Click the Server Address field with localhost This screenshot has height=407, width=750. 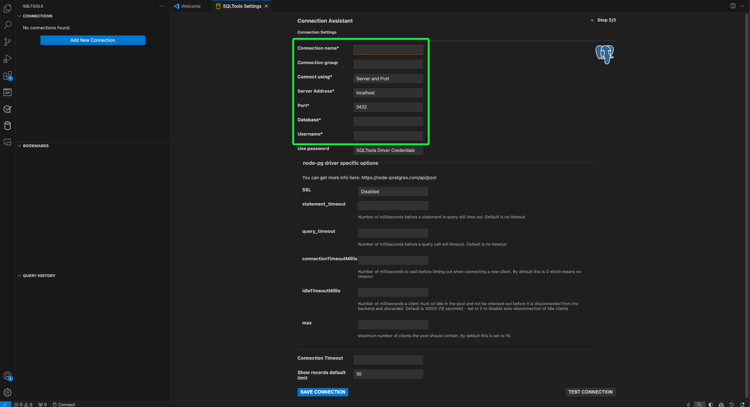point(388,93)
